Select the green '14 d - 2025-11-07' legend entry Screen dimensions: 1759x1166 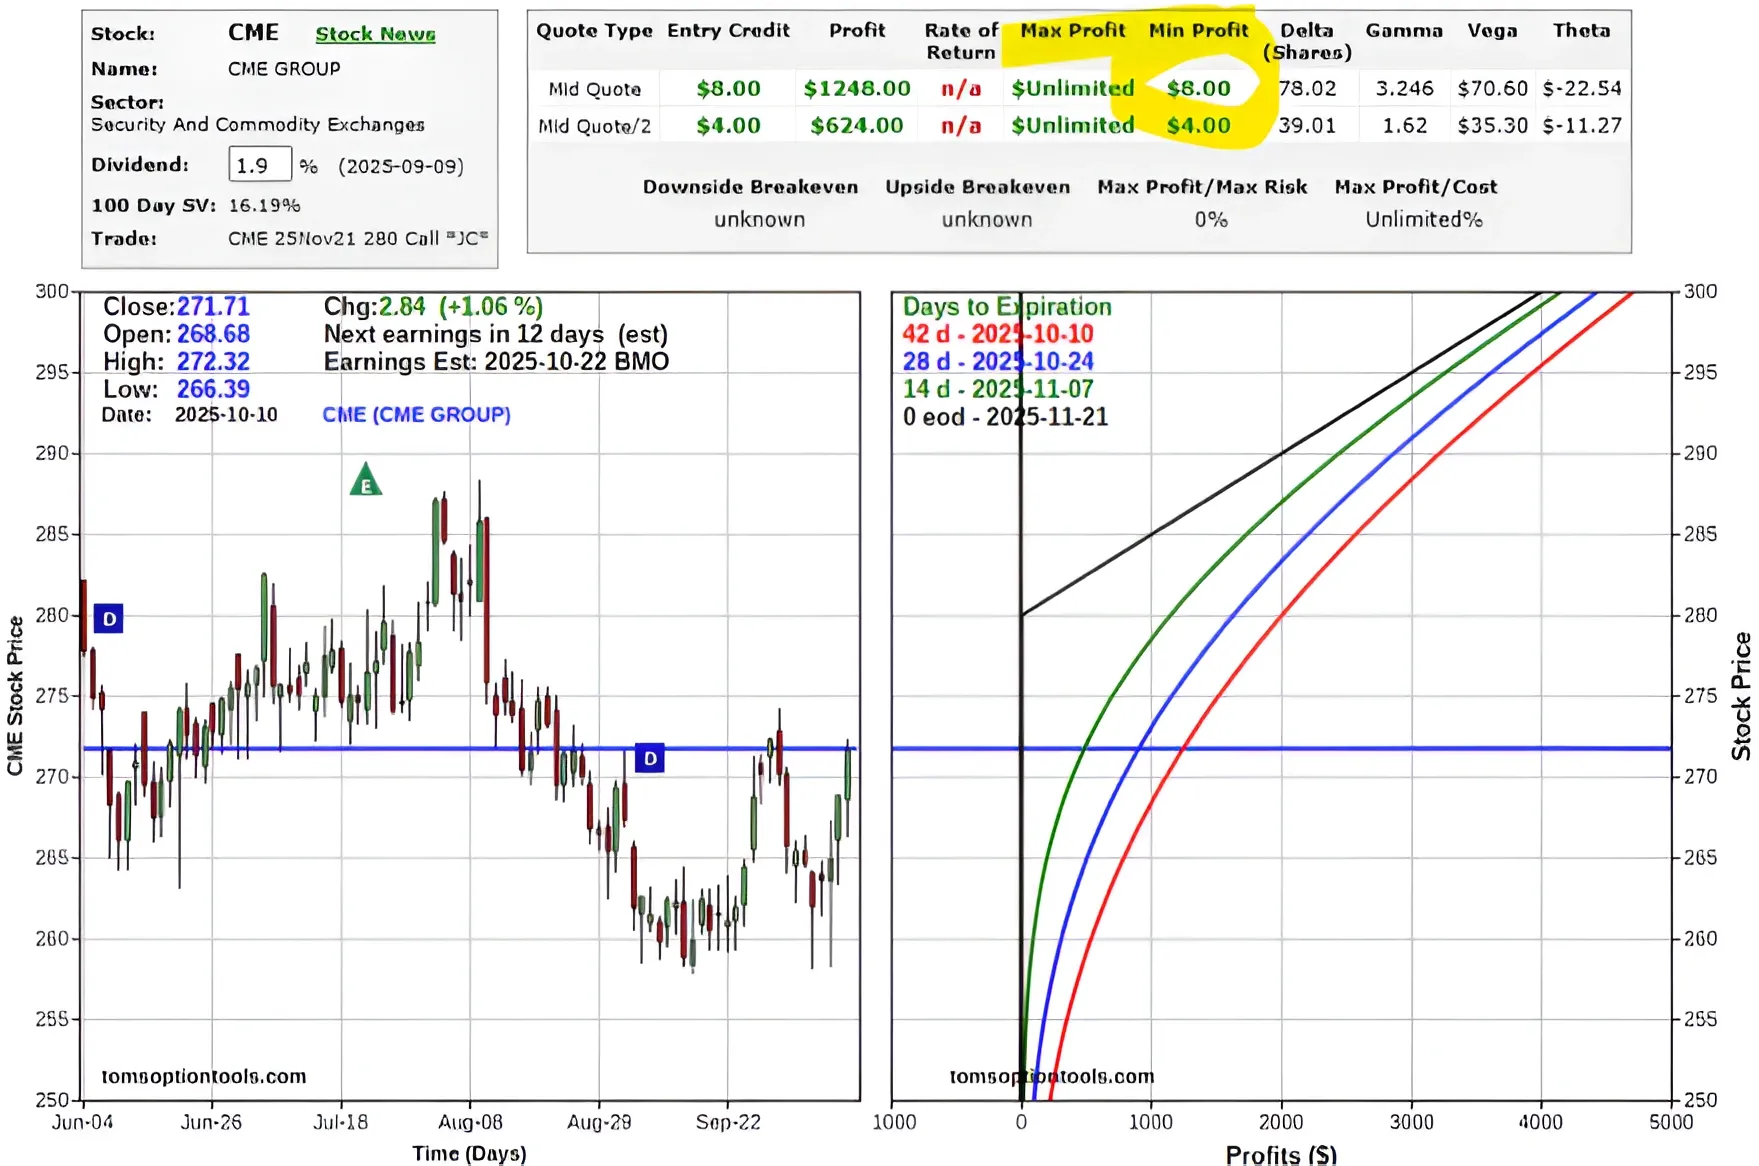[998, 389]
